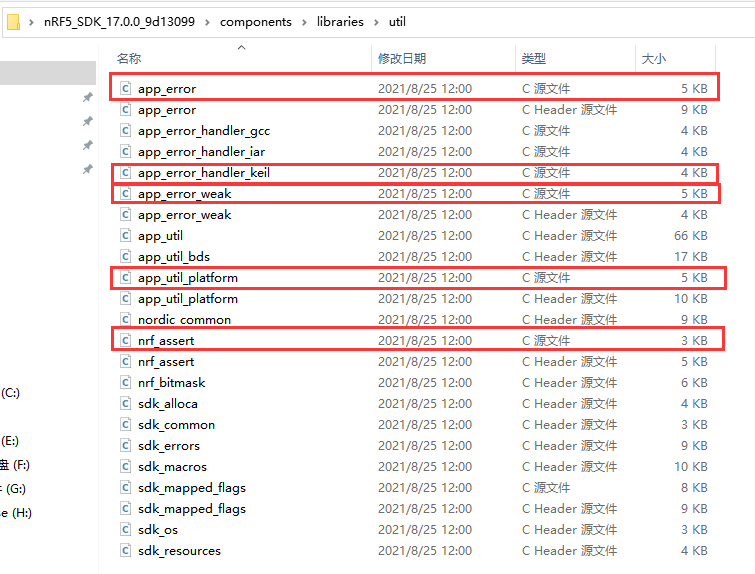Open the (G:) drive in the sidebar
755x574 pixels.
tap(13, 489)
